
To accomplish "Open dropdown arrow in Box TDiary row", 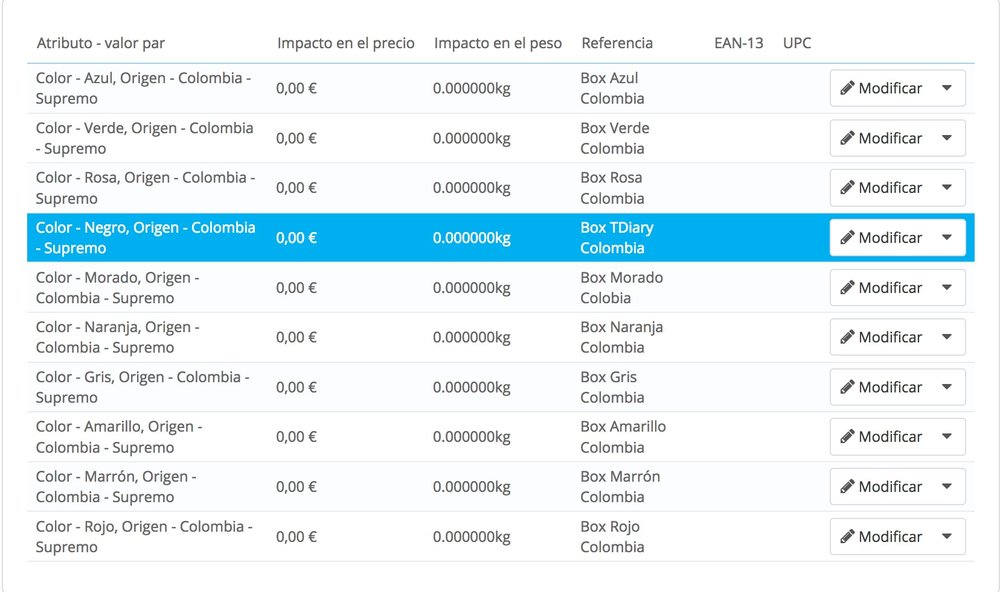I will click(x=947, y=237).
